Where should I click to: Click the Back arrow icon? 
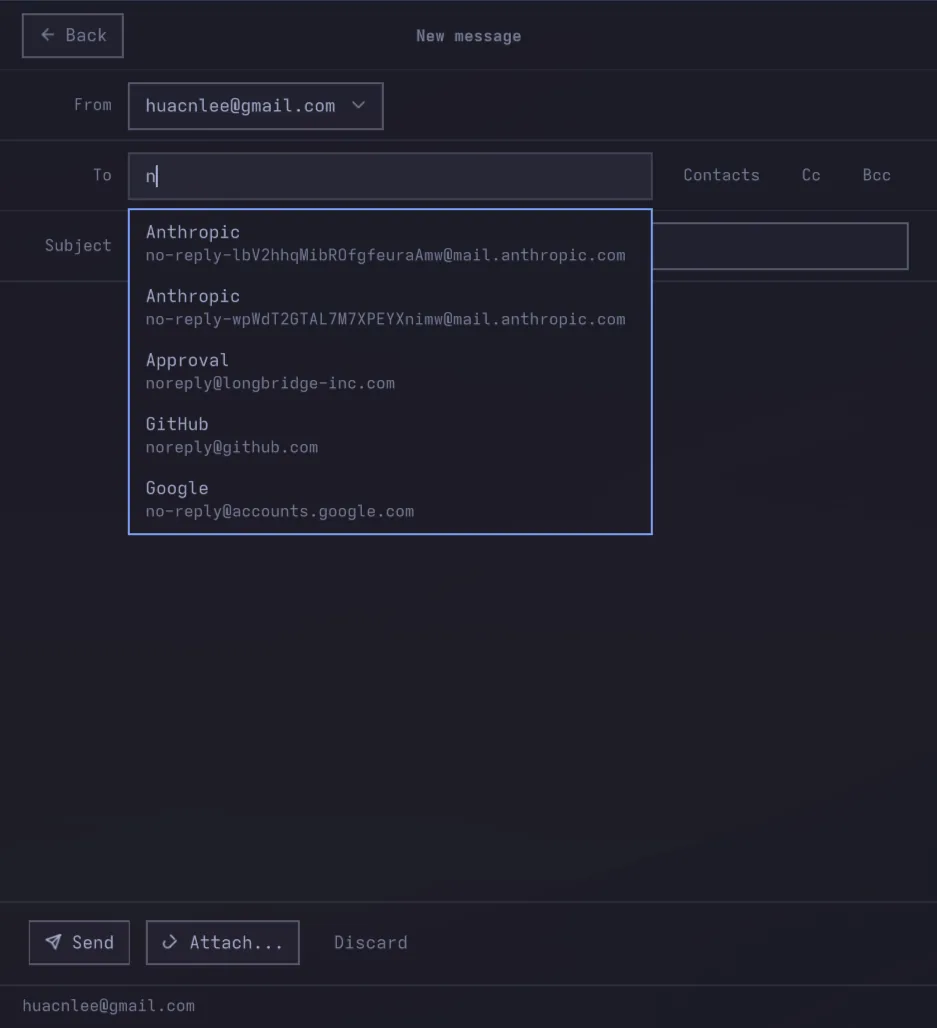click(47, 35)
